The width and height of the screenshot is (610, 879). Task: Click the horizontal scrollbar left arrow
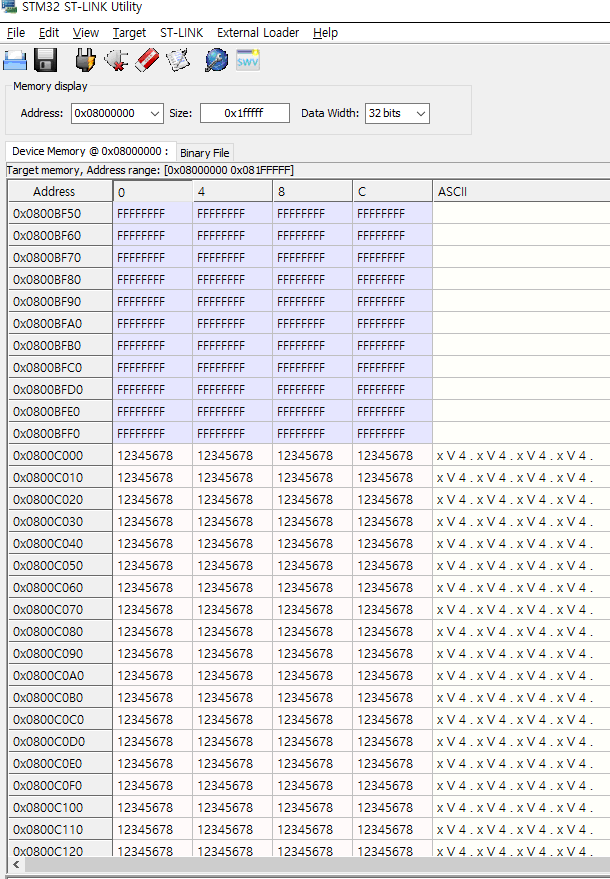coord(16,864)
